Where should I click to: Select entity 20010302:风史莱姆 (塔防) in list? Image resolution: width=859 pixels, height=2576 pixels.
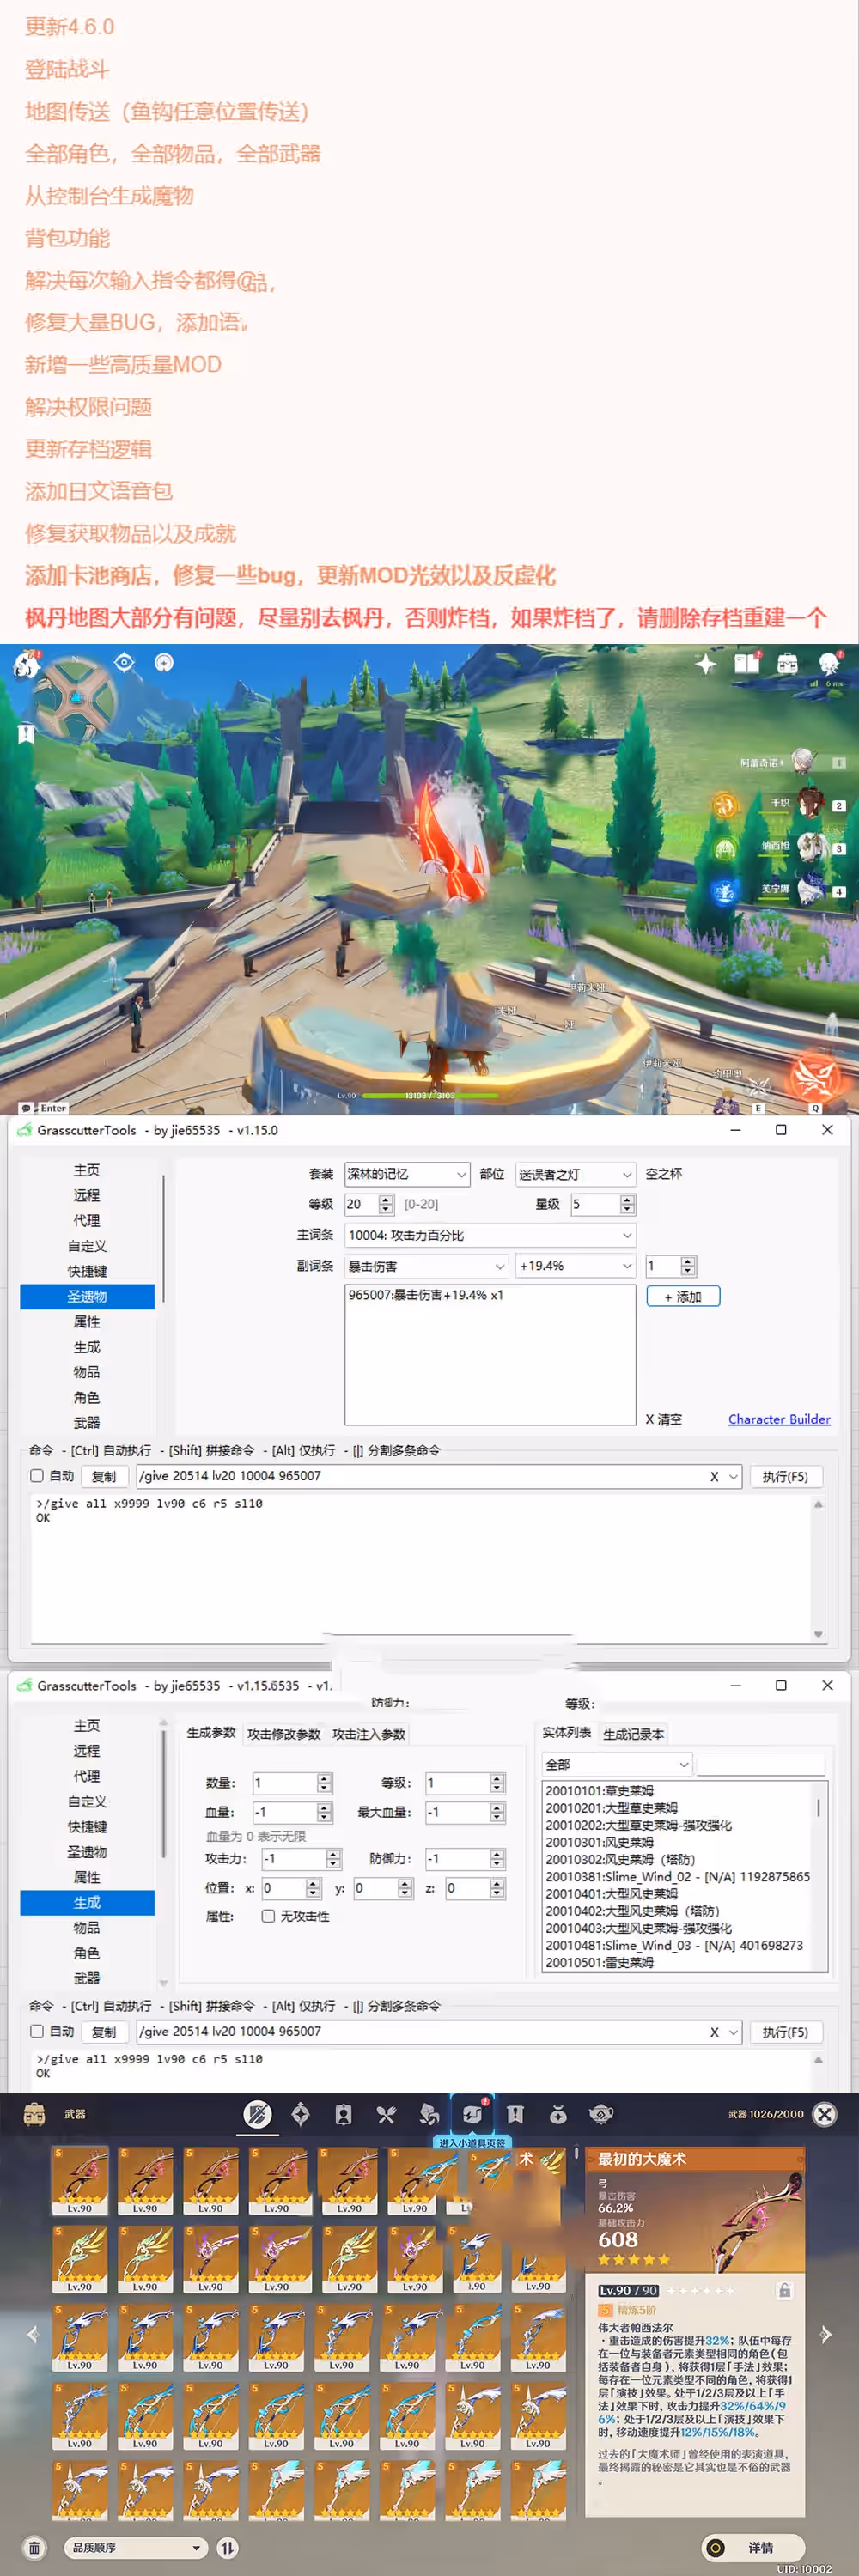tap(620, 1859)
